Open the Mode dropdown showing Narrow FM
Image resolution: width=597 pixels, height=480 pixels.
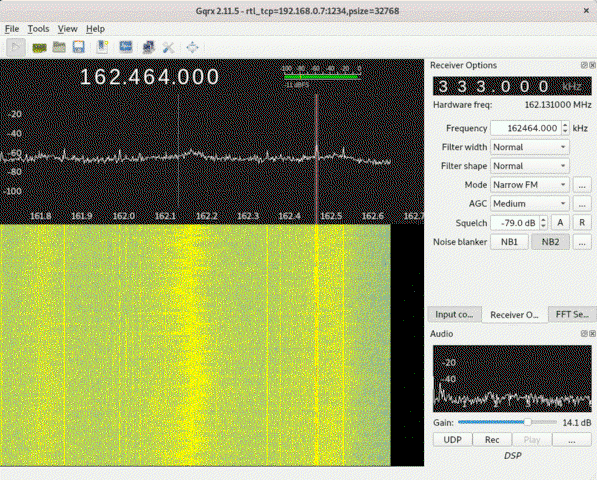(530, 185)
